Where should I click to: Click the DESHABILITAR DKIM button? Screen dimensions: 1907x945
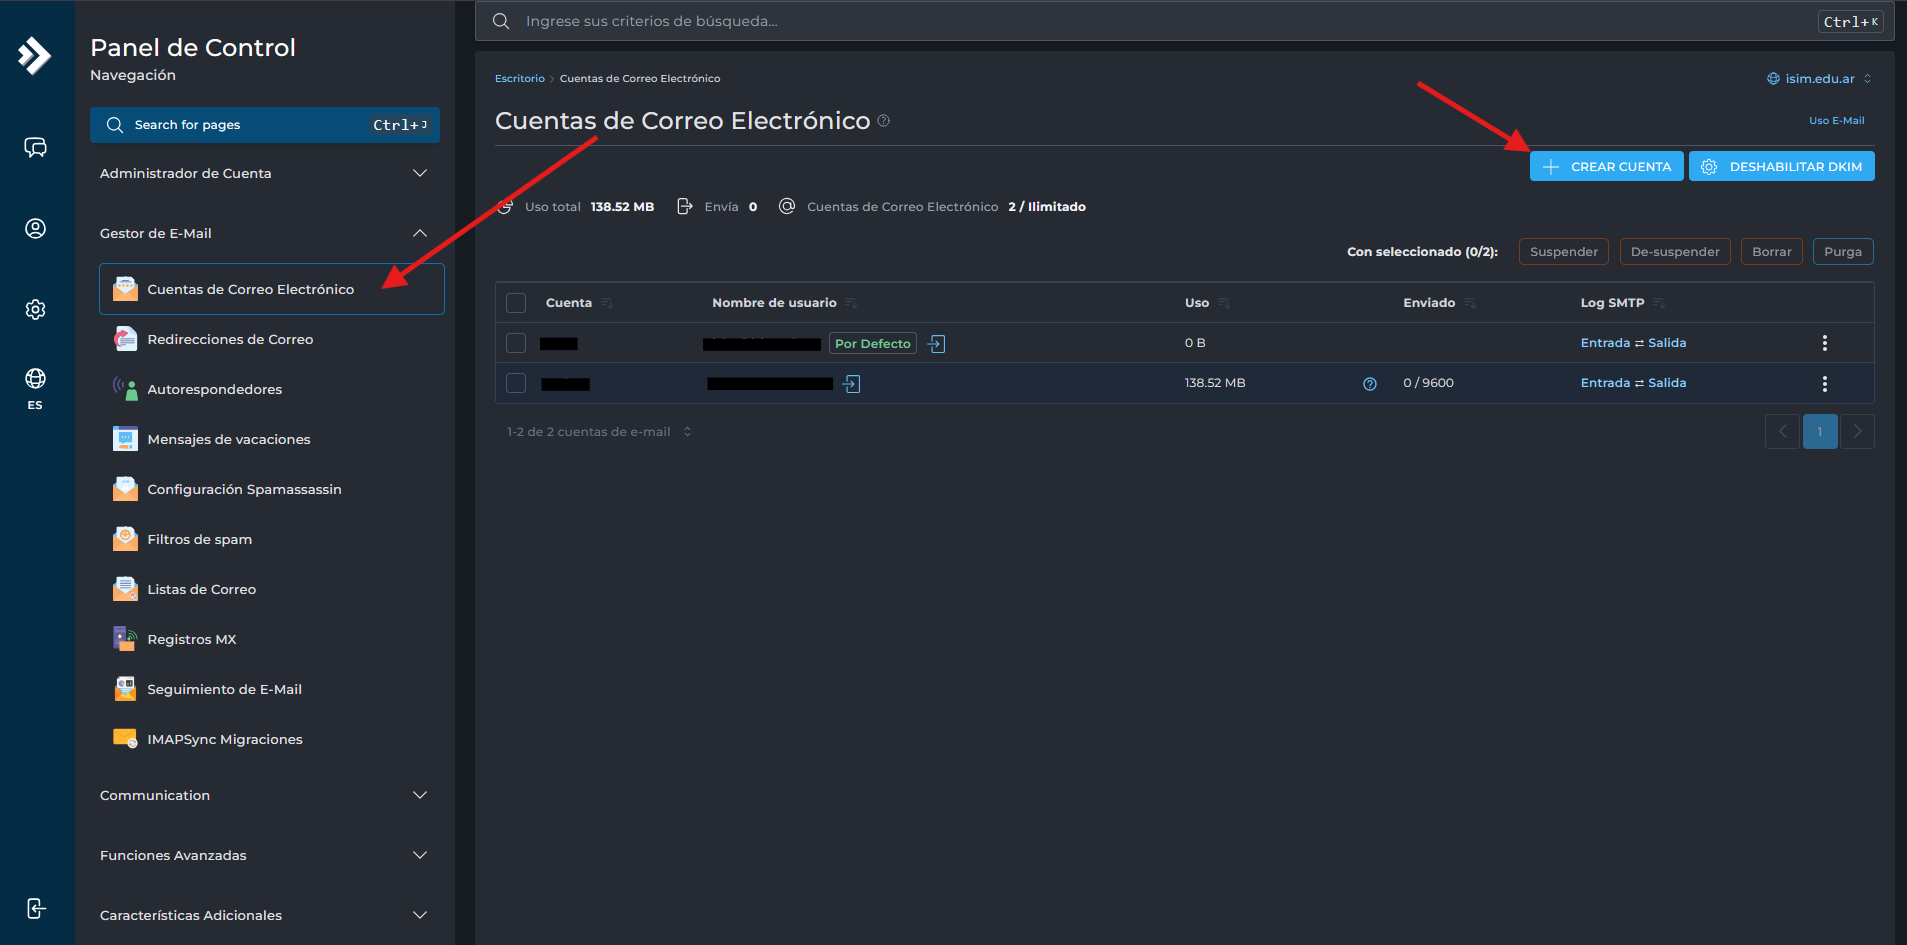click(x=1781, y=167)
